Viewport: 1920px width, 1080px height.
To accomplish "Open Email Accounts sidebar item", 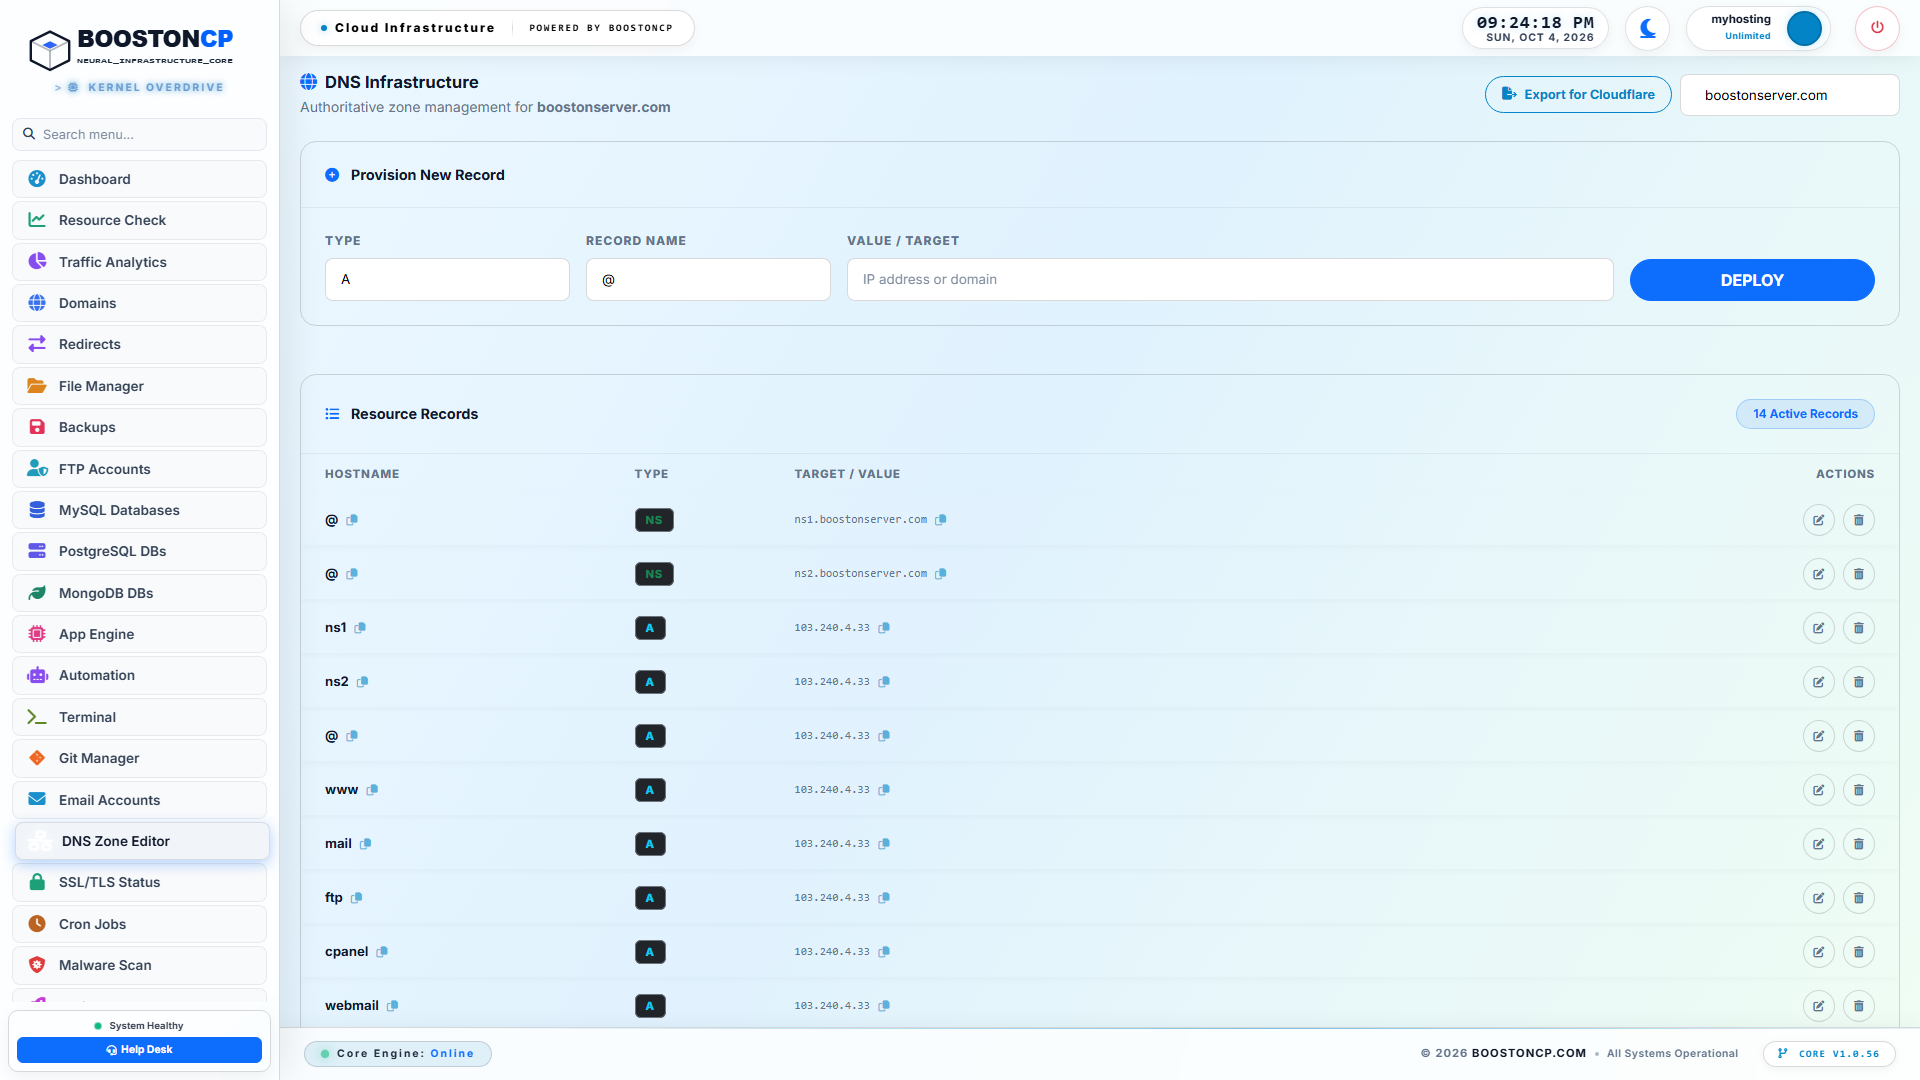I will pyautogui.click(x=139, y=800).
